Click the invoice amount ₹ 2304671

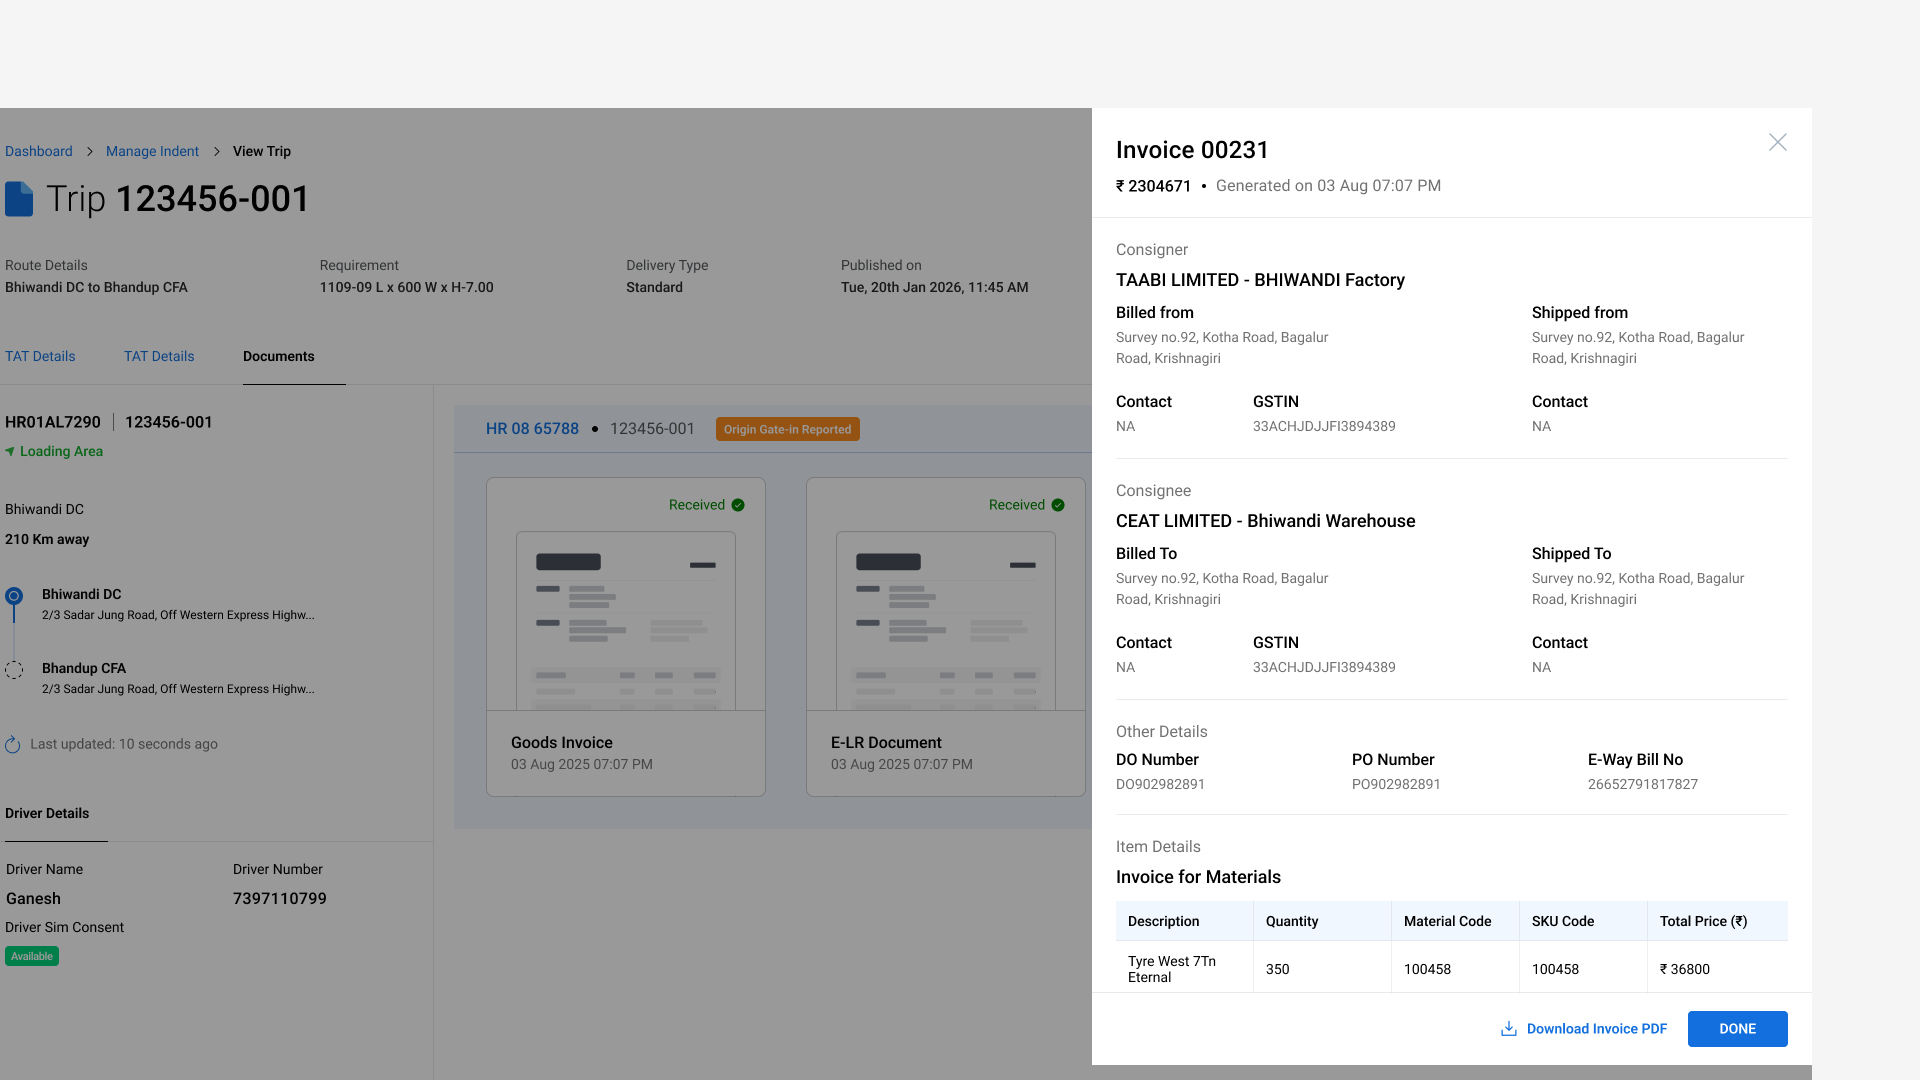pos(1154,186)
